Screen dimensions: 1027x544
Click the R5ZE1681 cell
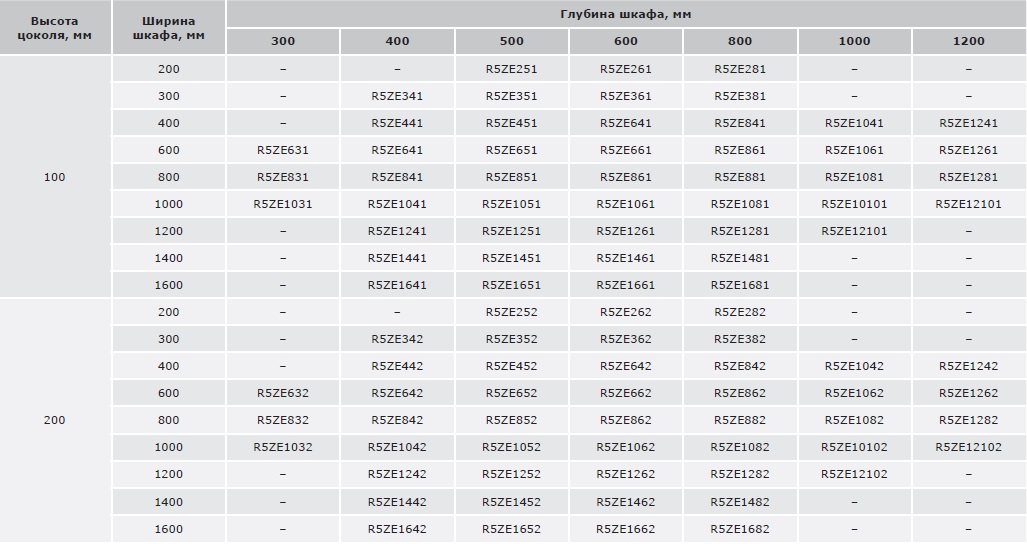click(x=740, y=285)
